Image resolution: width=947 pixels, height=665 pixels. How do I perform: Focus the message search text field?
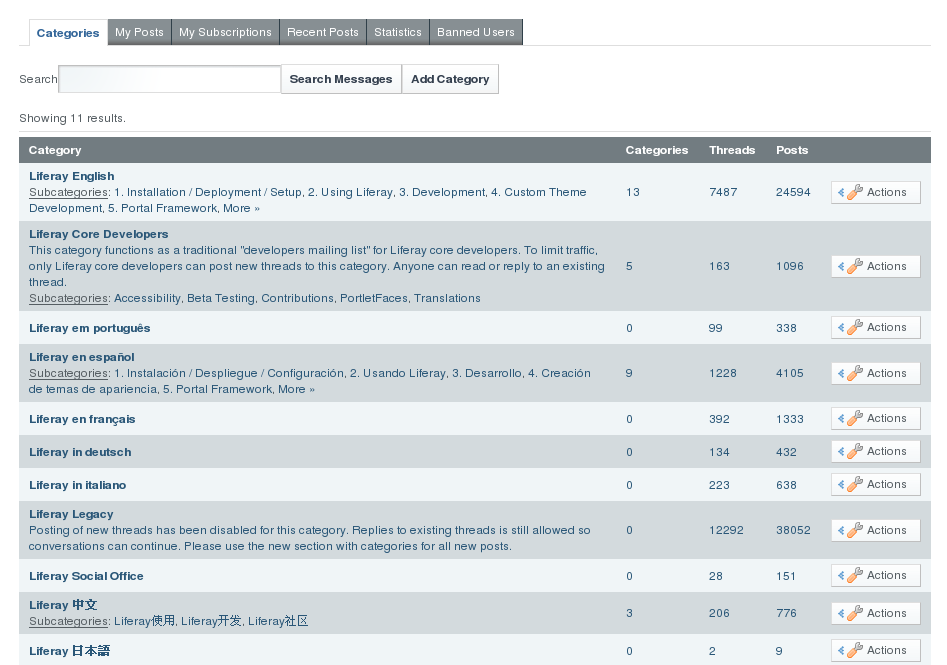(x=170, y=79)
